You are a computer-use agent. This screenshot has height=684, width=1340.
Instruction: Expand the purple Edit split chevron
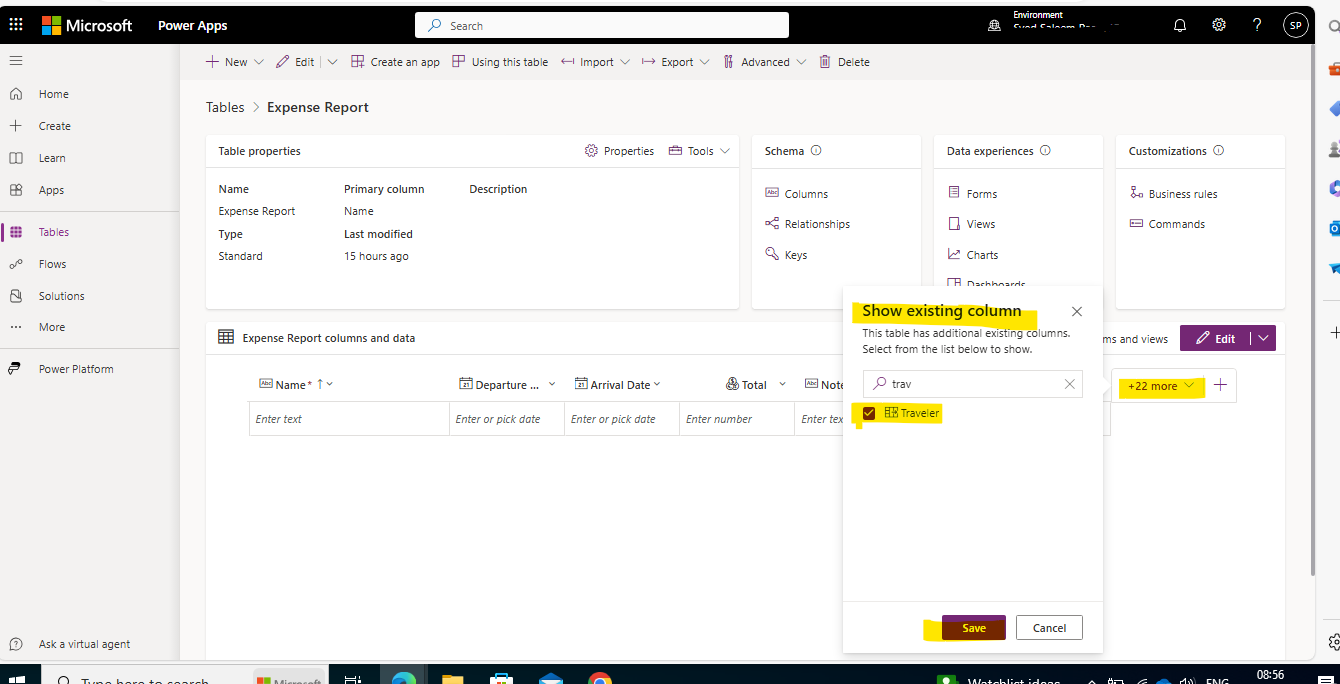pyautogui.click(x=1264, y=338)
